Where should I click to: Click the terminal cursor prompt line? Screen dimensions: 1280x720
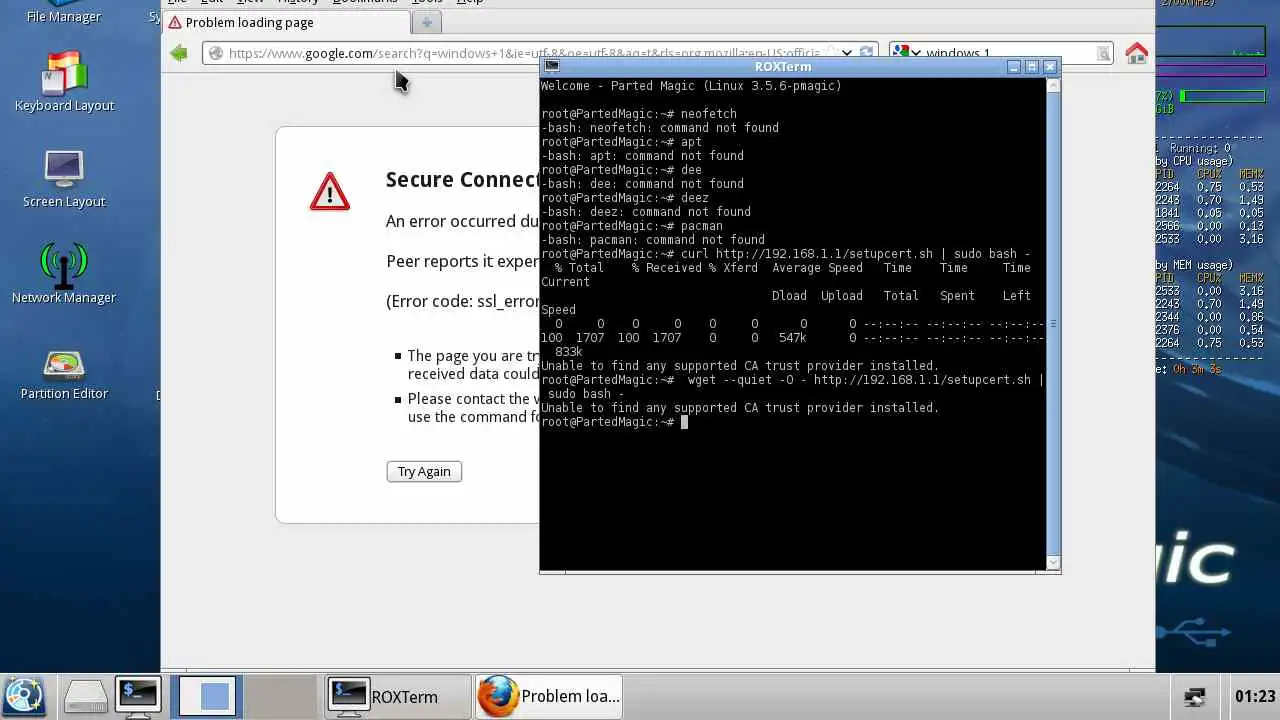pos(614,422)
